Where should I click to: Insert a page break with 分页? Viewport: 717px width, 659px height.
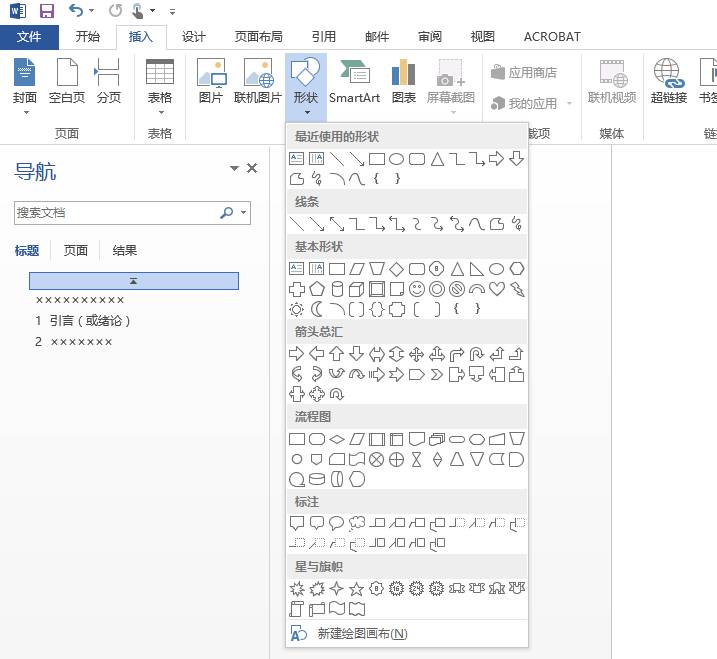[x=108, y=81]
